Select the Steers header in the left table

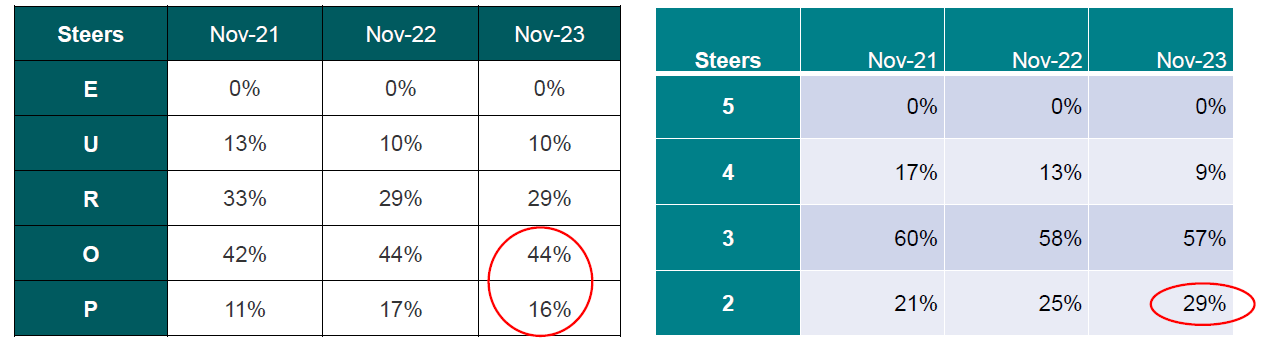(91, 35)
